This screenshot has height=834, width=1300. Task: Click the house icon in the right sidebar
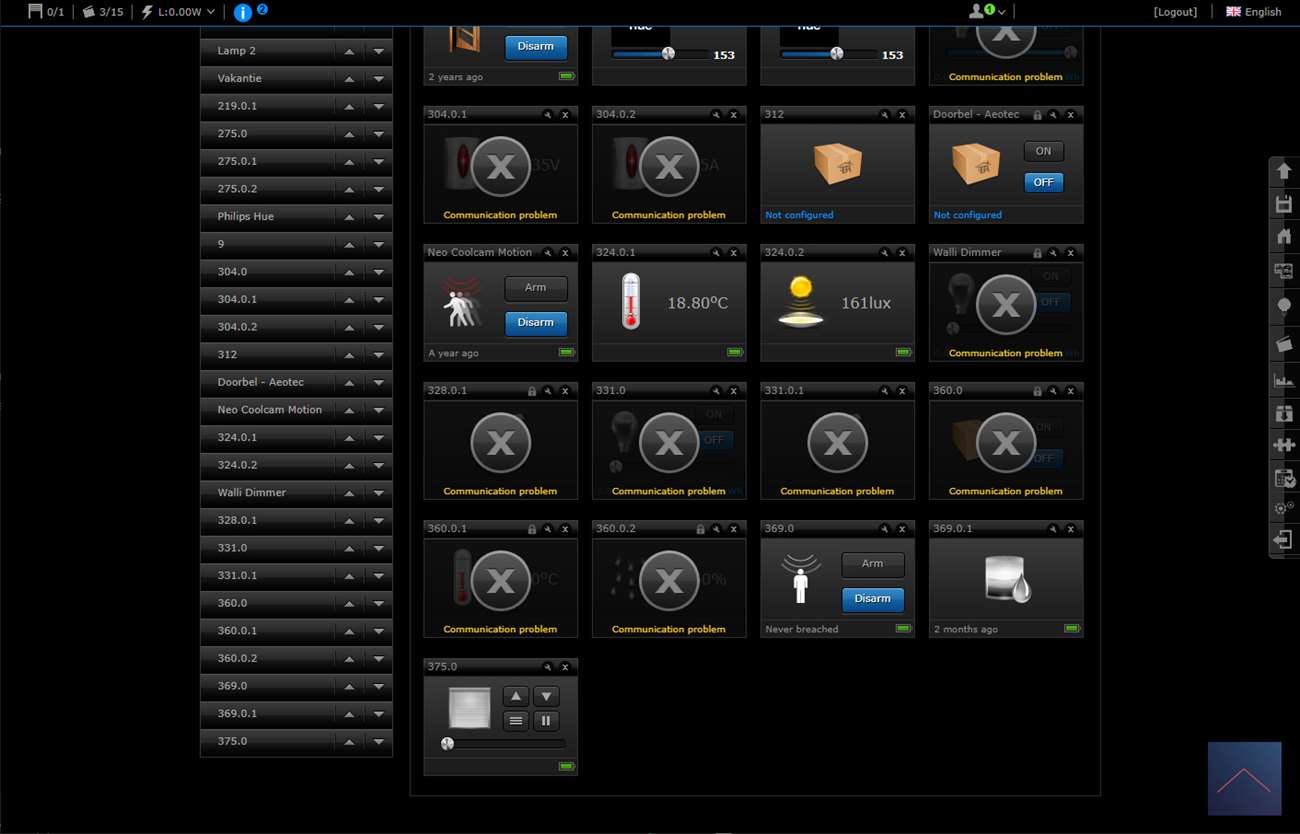click(x=1284, y=237)
